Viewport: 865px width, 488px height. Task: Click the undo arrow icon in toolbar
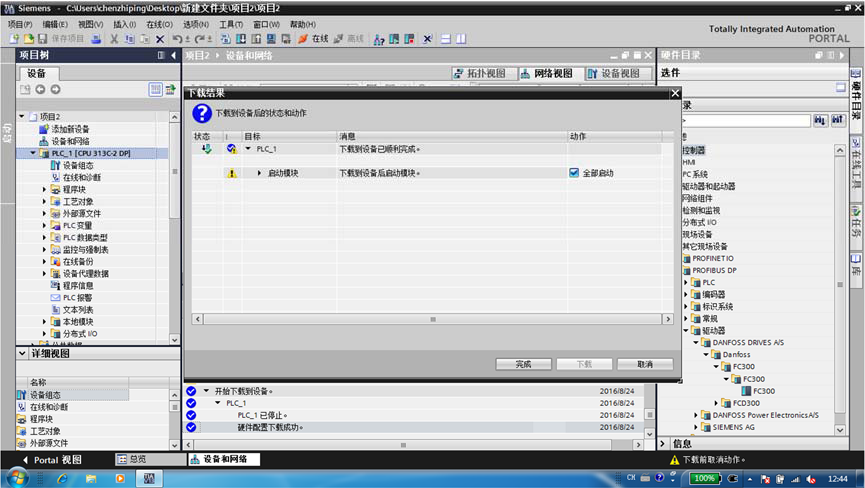tap(176, 39)
